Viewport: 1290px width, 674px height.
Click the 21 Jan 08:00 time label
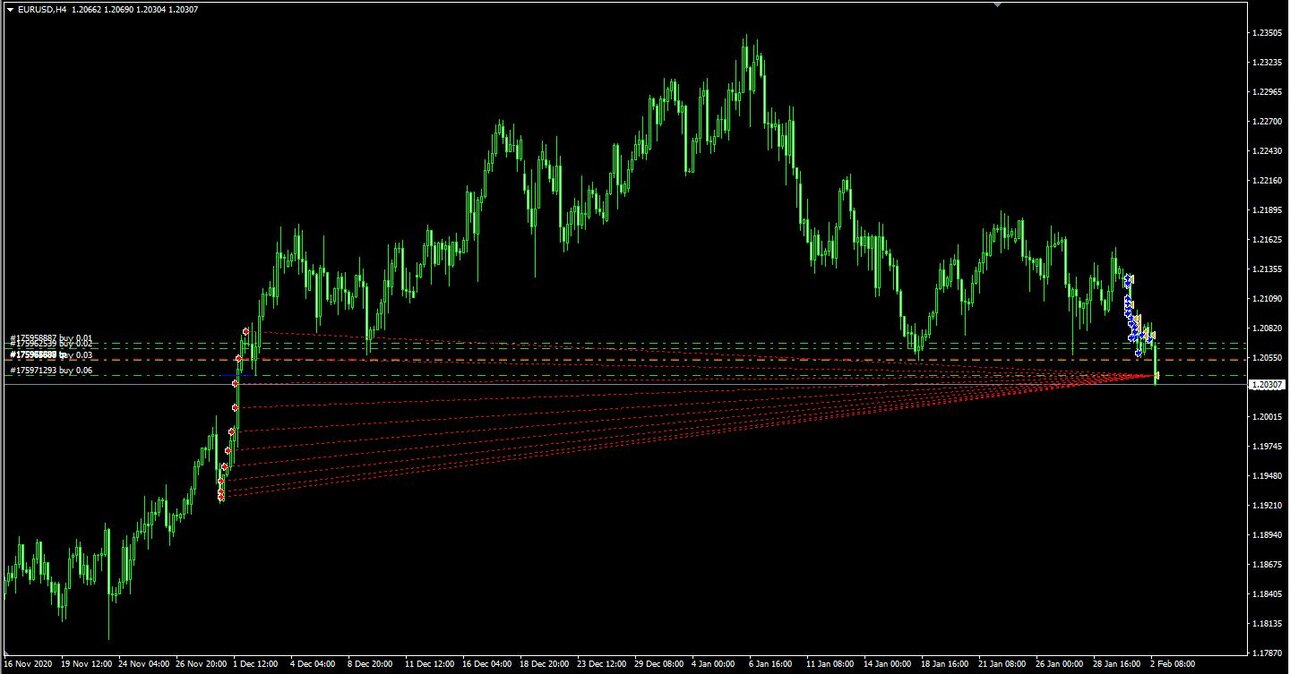pos(1000,663)
